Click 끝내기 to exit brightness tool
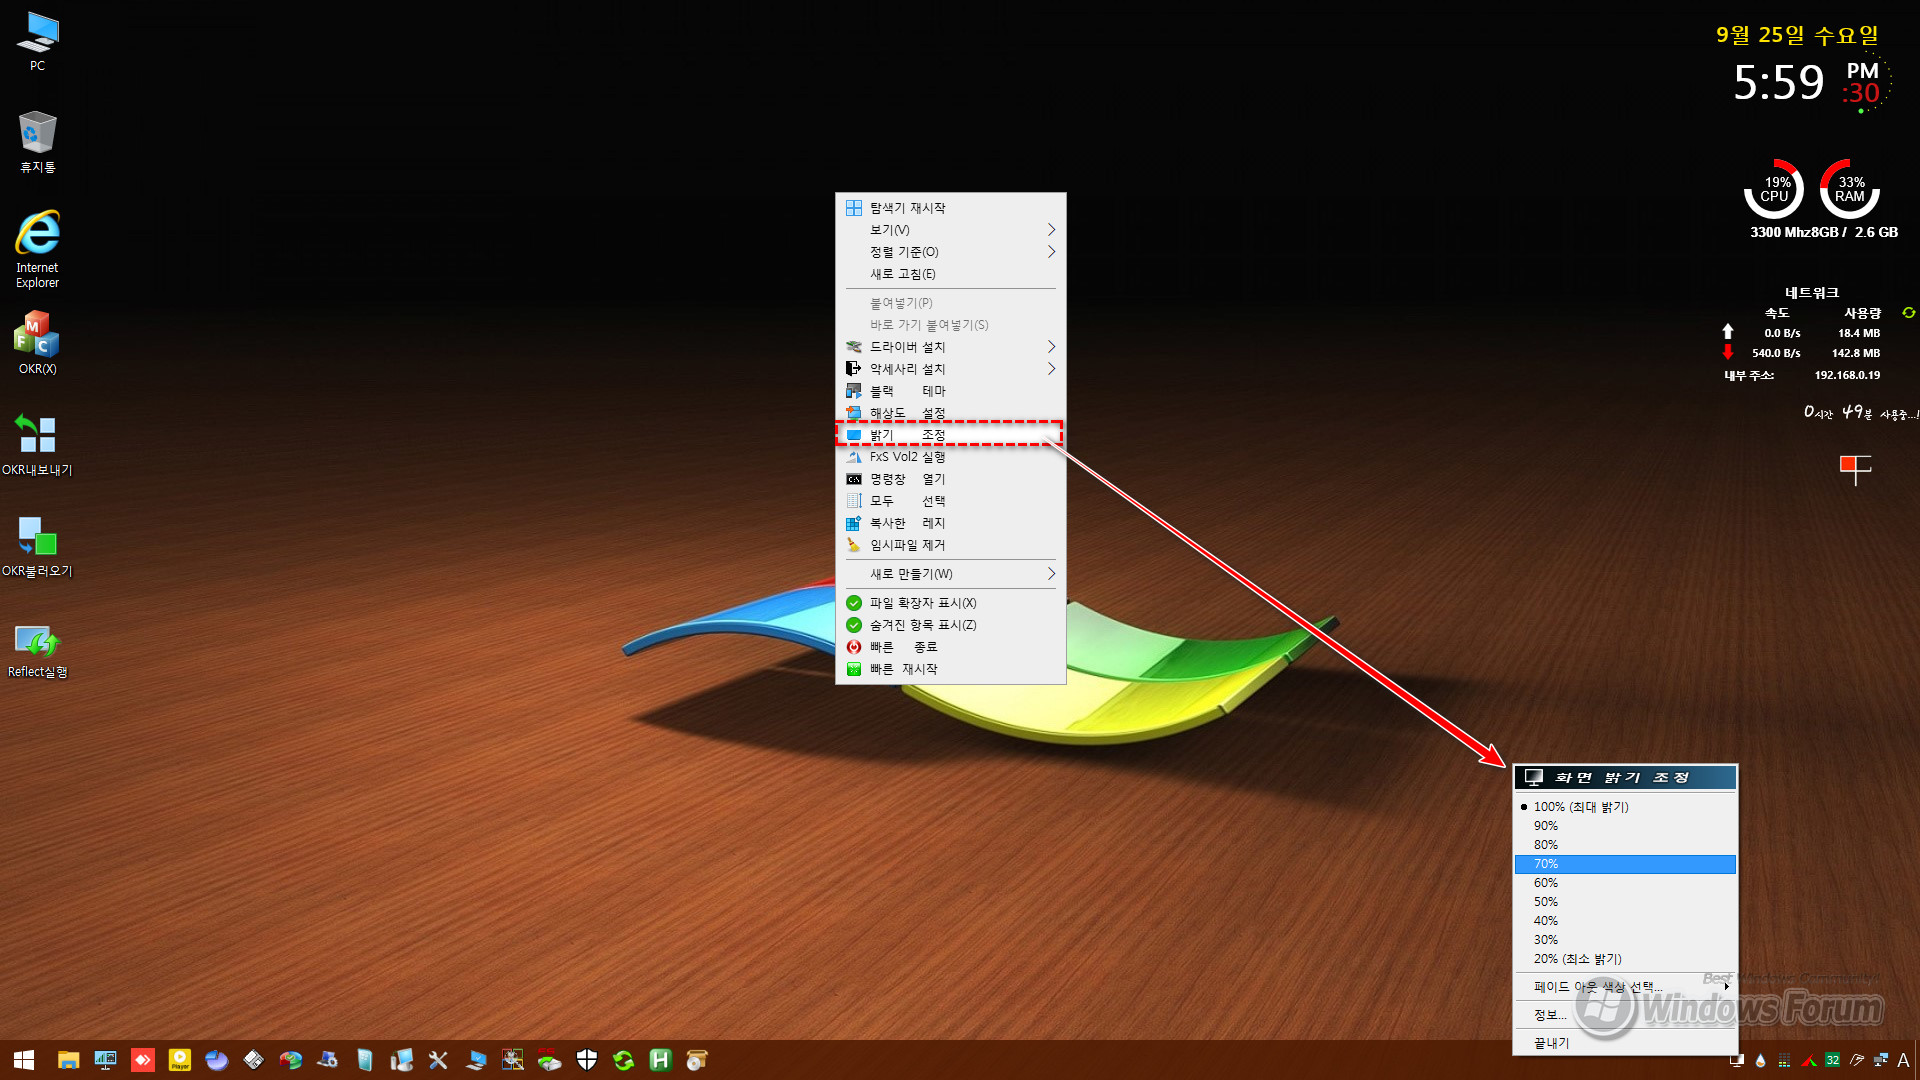 1625,1043
